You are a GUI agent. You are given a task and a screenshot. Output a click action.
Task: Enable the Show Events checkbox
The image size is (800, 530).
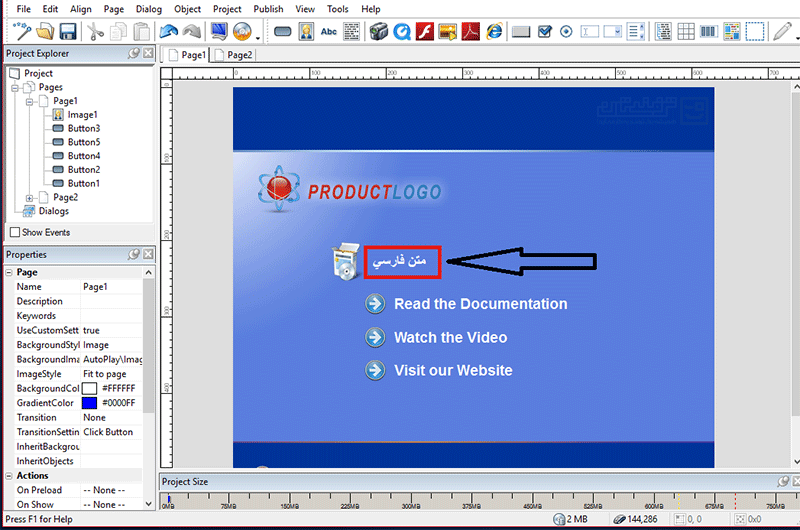[15, 232]
